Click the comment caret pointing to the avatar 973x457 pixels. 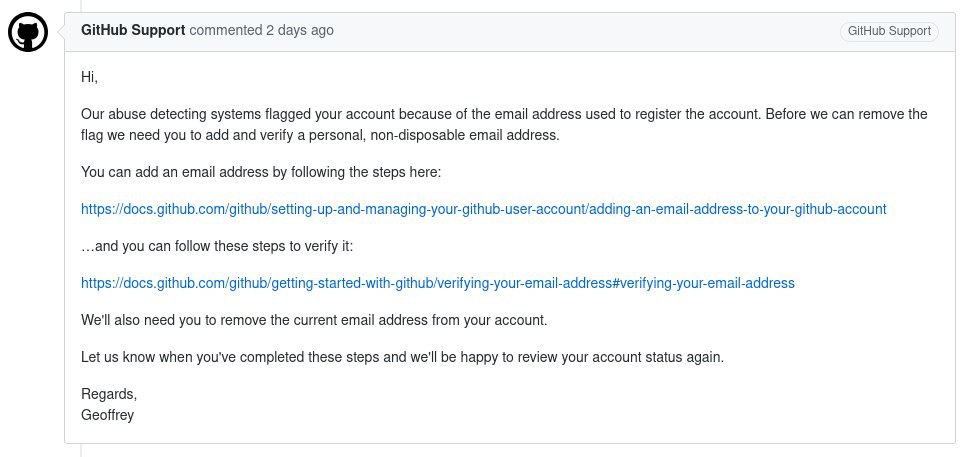click(x=60, y=31)
